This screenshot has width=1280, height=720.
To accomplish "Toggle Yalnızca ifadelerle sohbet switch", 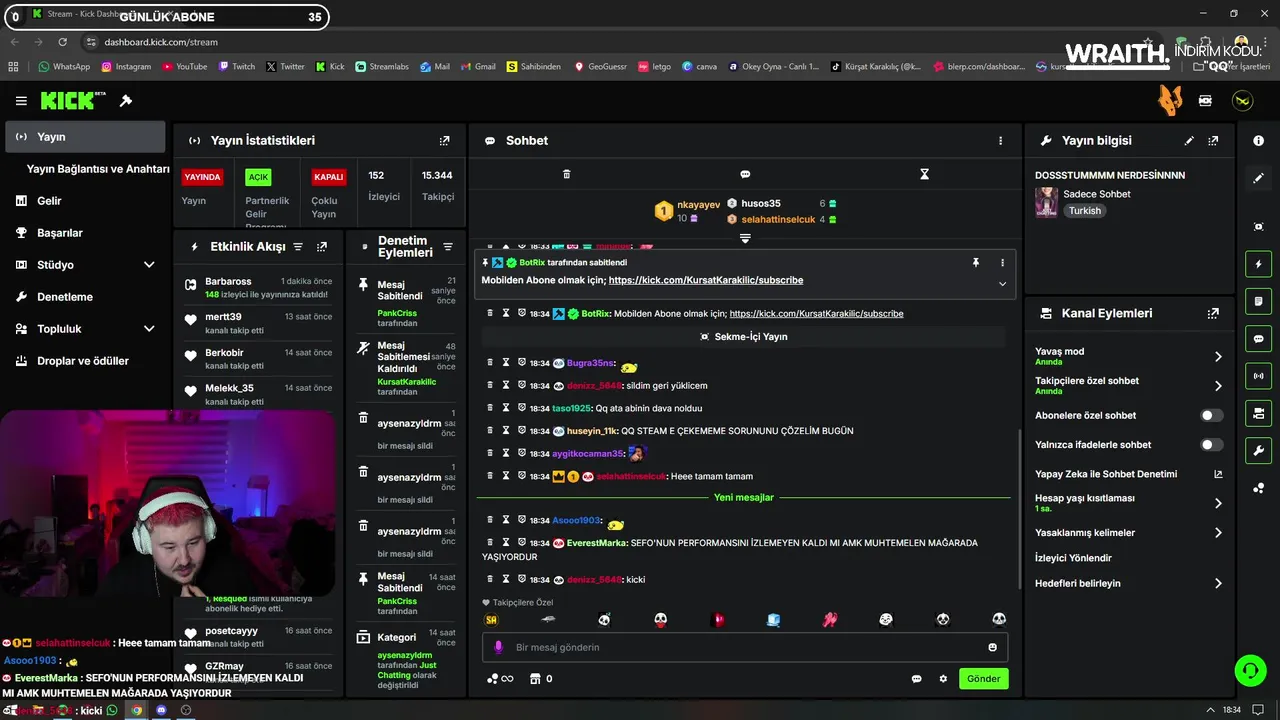I will (x=1211, y=445).
